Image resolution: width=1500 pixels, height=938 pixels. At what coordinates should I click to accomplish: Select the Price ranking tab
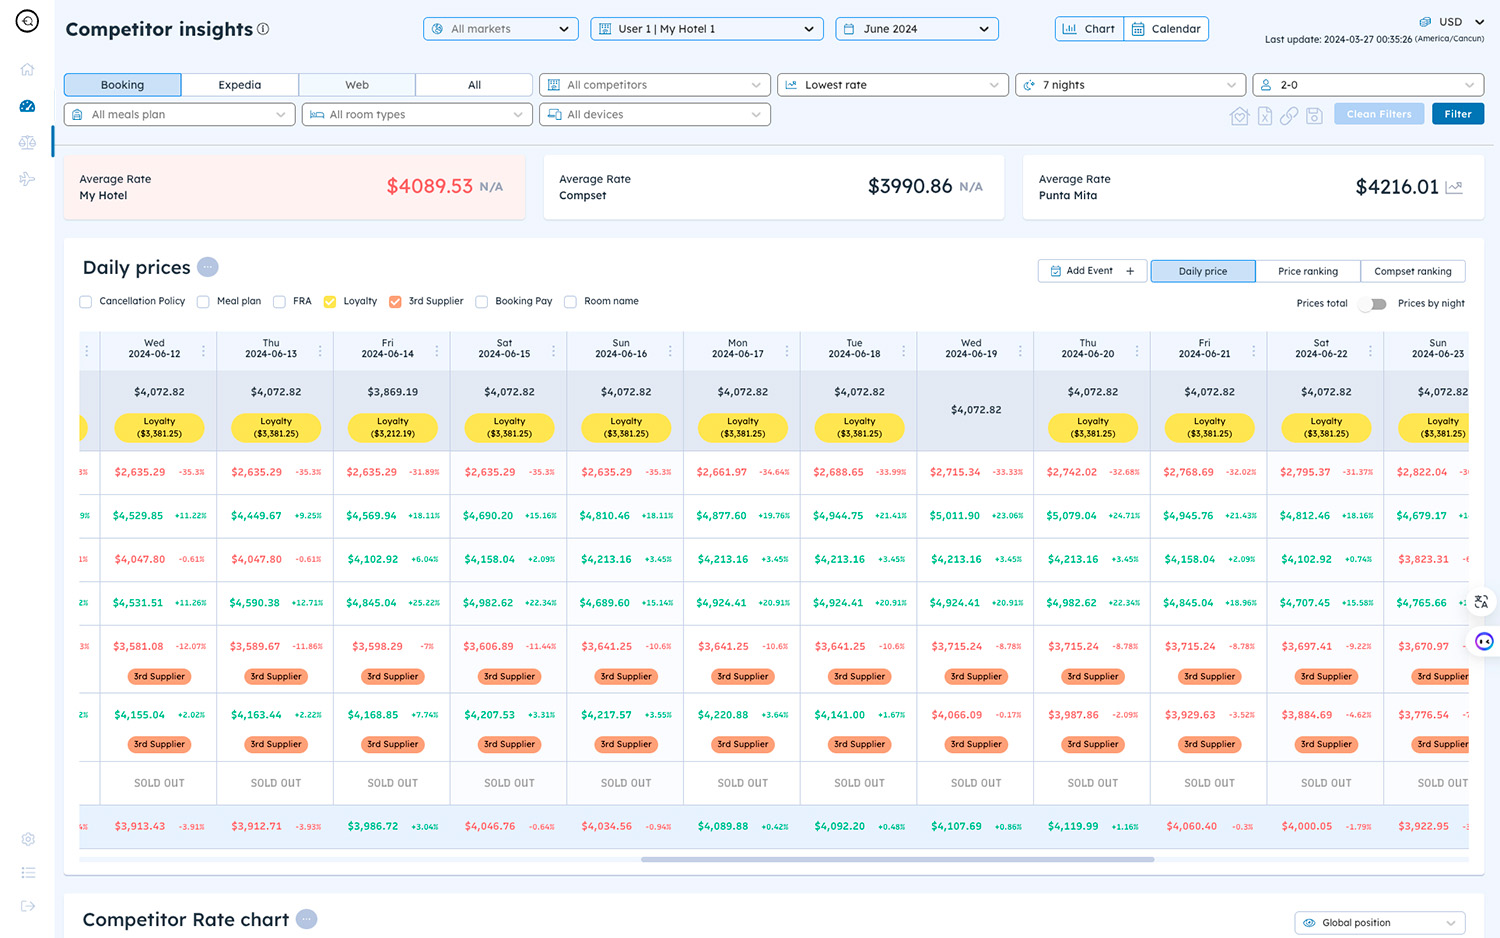click(x=1307, y=271)
